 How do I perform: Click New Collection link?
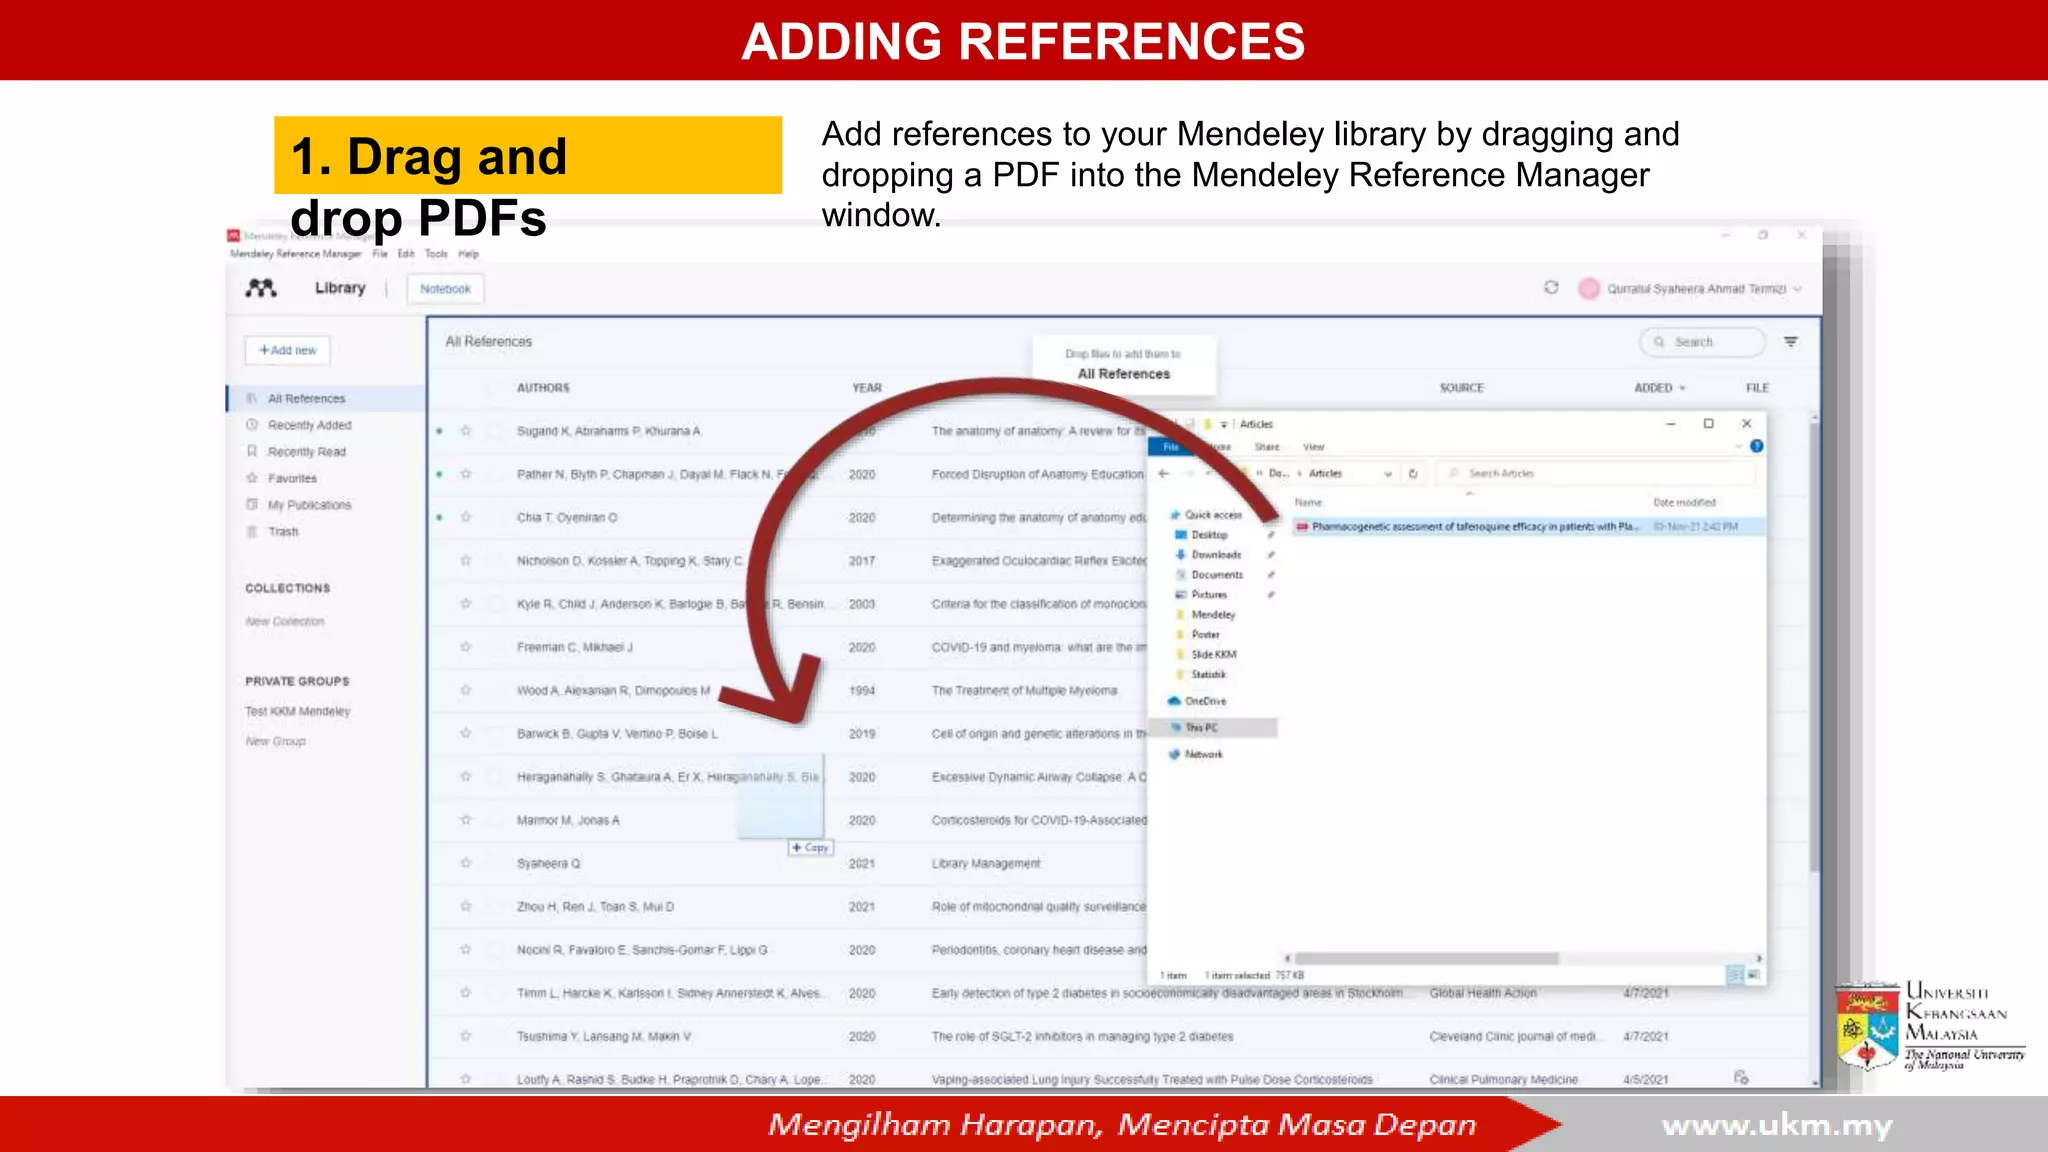coord(285,621)
